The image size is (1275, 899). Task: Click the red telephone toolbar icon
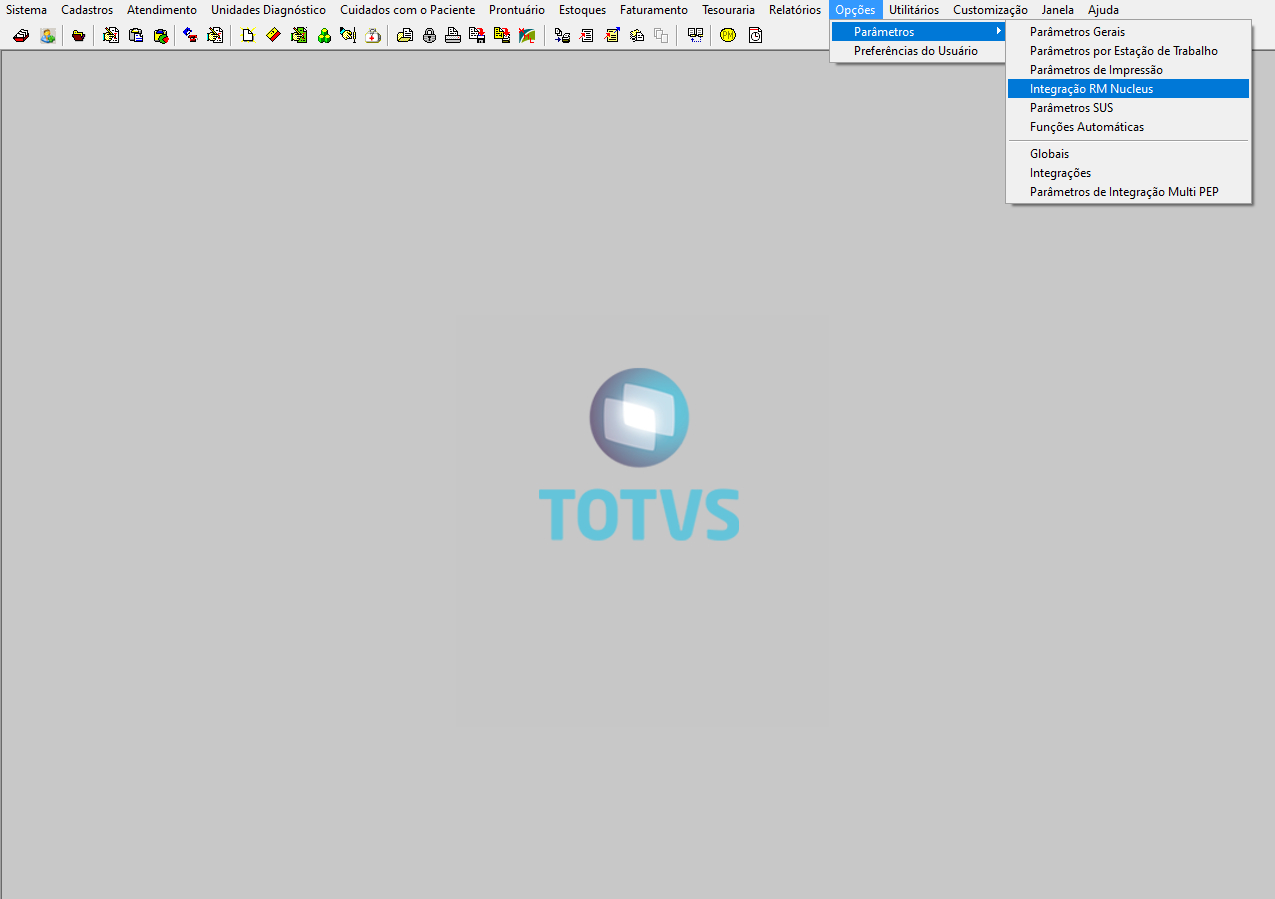coord(190,35)
